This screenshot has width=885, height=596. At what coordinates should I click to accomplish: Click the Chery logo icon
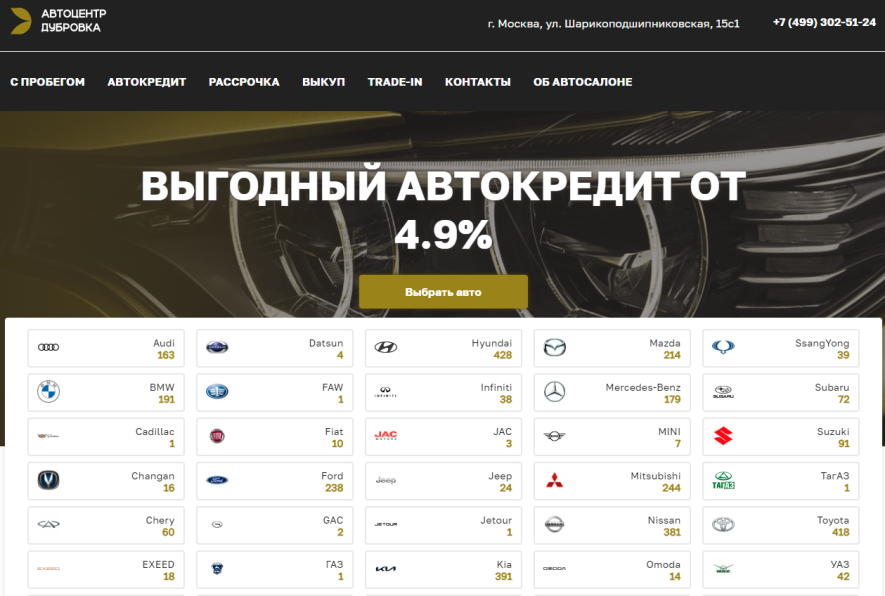coord(48,524)
